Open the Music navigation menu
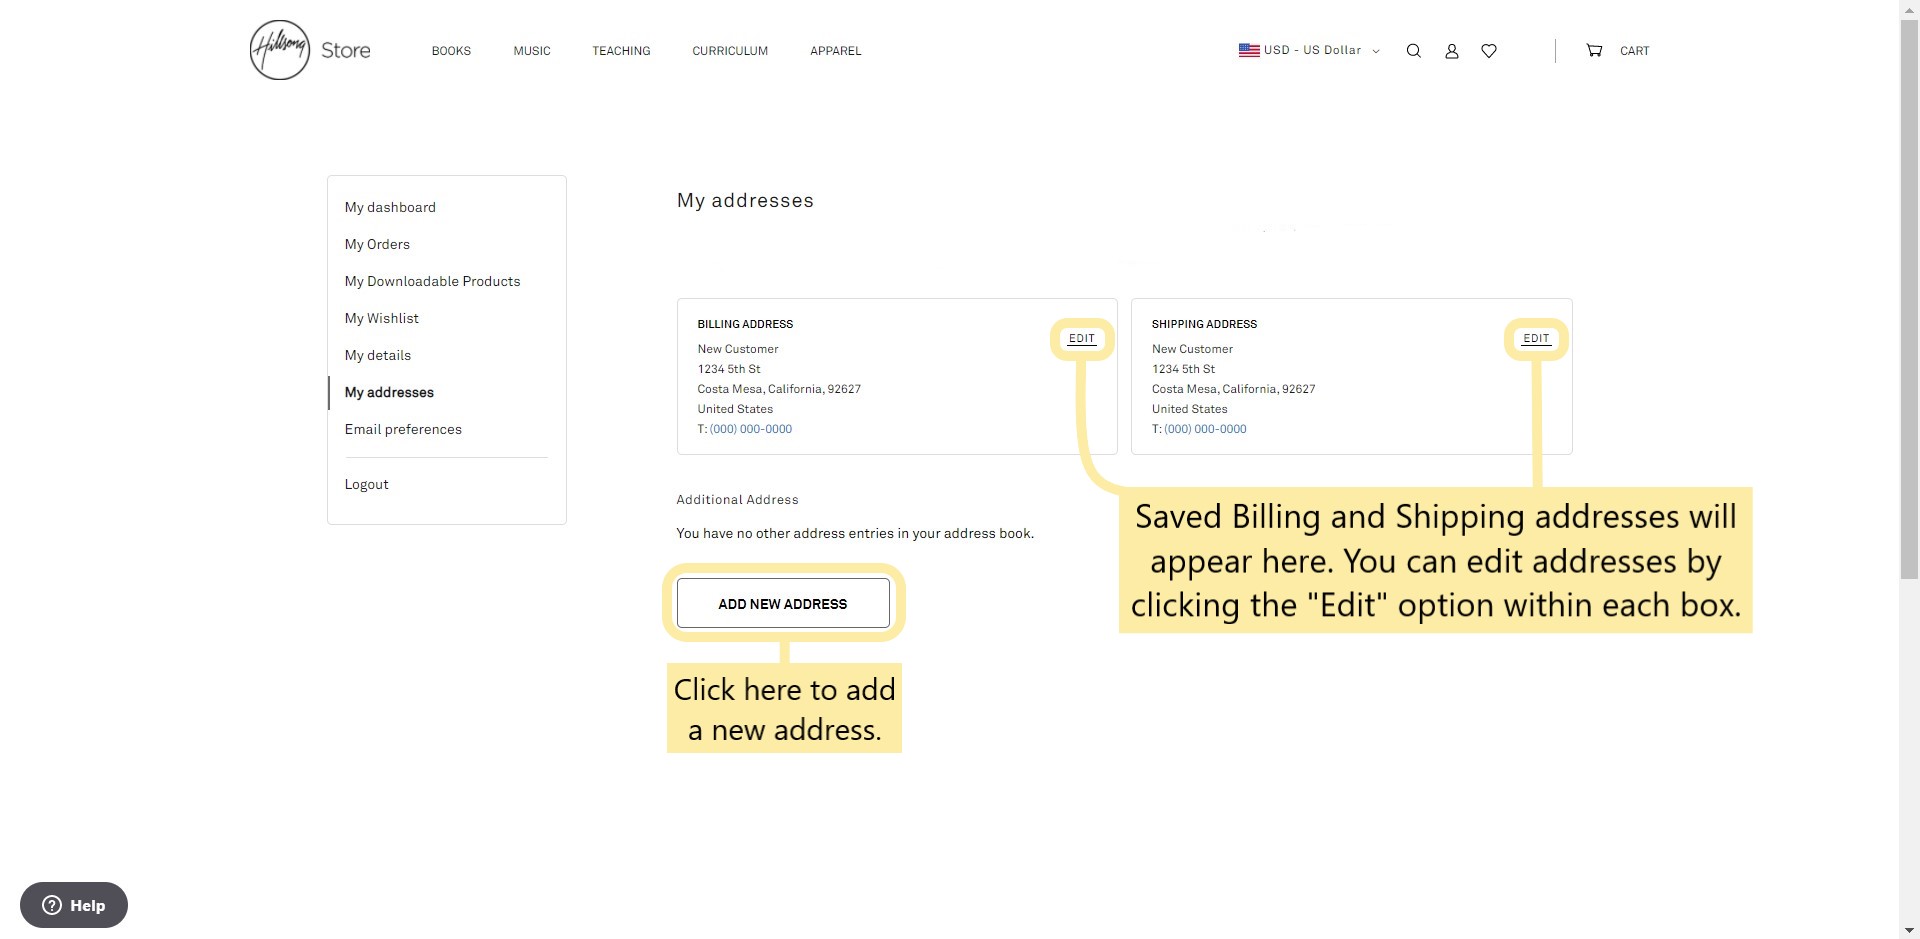 point(532,51)
